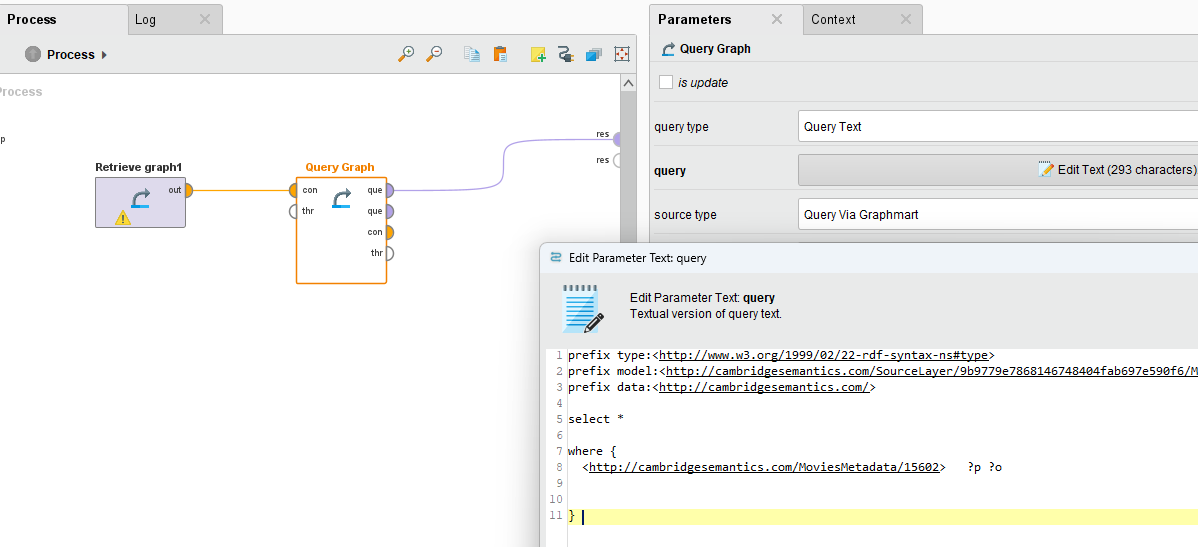Click the highlighted line 11 in editor
1198x547 pixels.
click(800, 516)
